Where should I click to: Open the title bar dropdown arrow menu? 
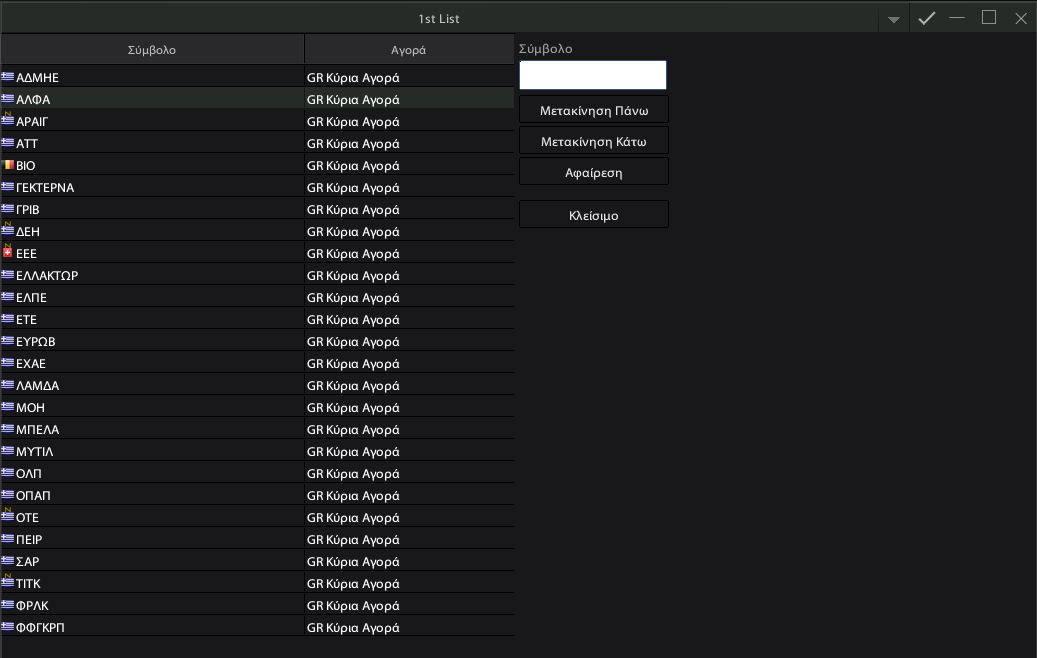893,19
